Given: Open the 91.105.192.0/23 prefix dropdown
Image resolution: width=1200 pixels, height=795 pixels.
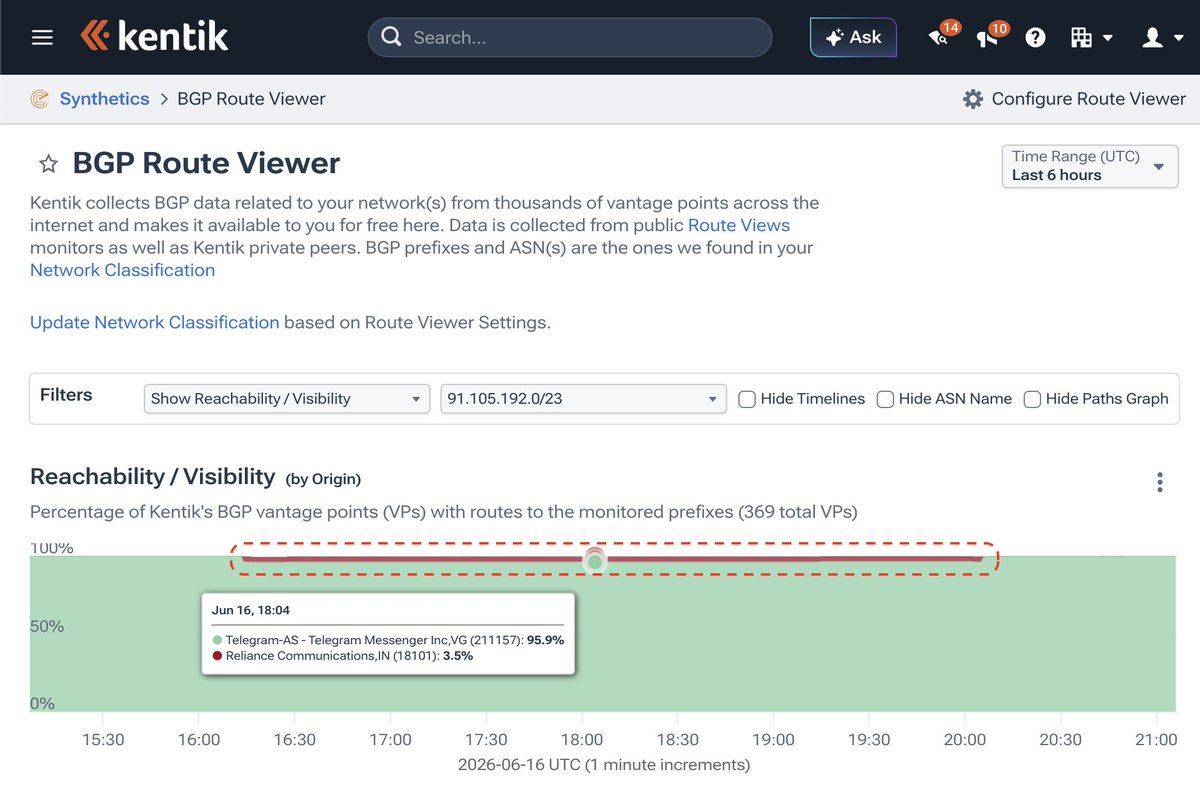Looking at the screenshot, I should point(583,398).
